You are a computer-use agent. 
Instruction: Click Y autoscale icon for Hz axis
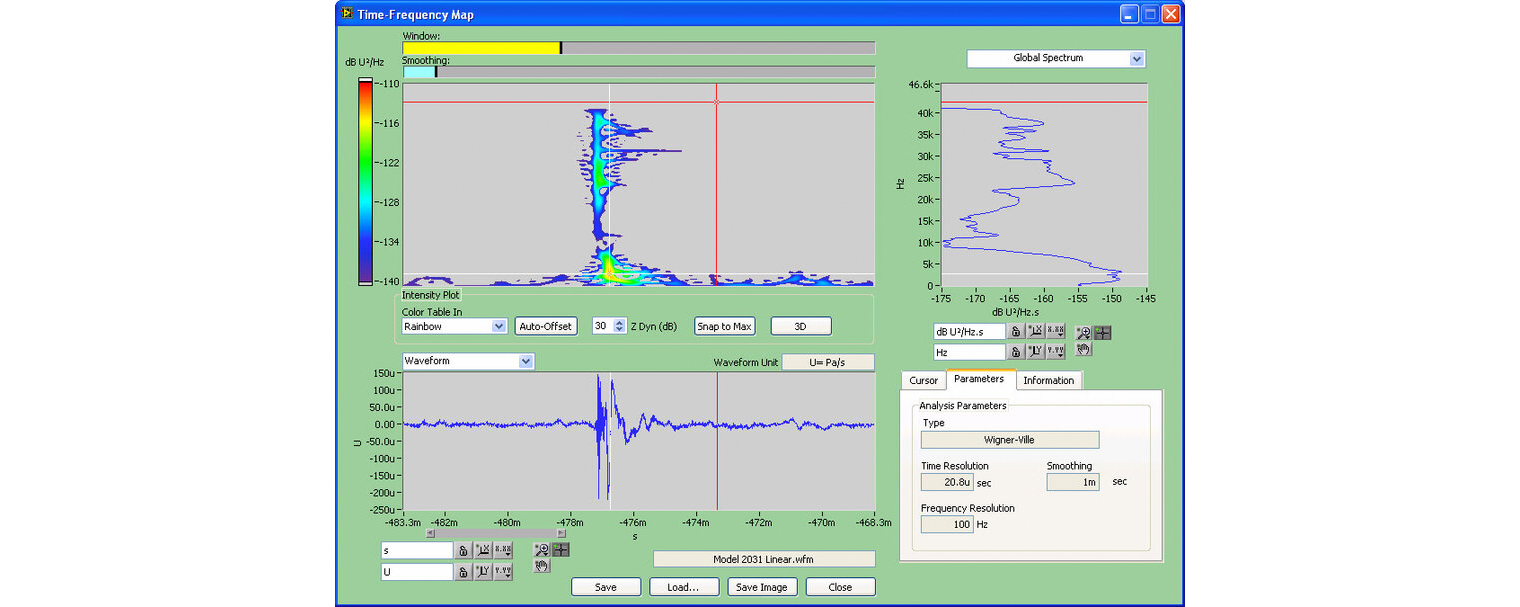(x=1034, y=352)
